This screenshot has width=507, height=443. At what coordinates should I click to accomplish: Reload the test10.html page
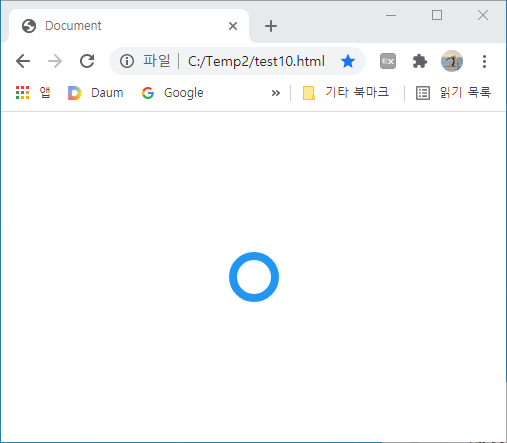tap(87, 61)
